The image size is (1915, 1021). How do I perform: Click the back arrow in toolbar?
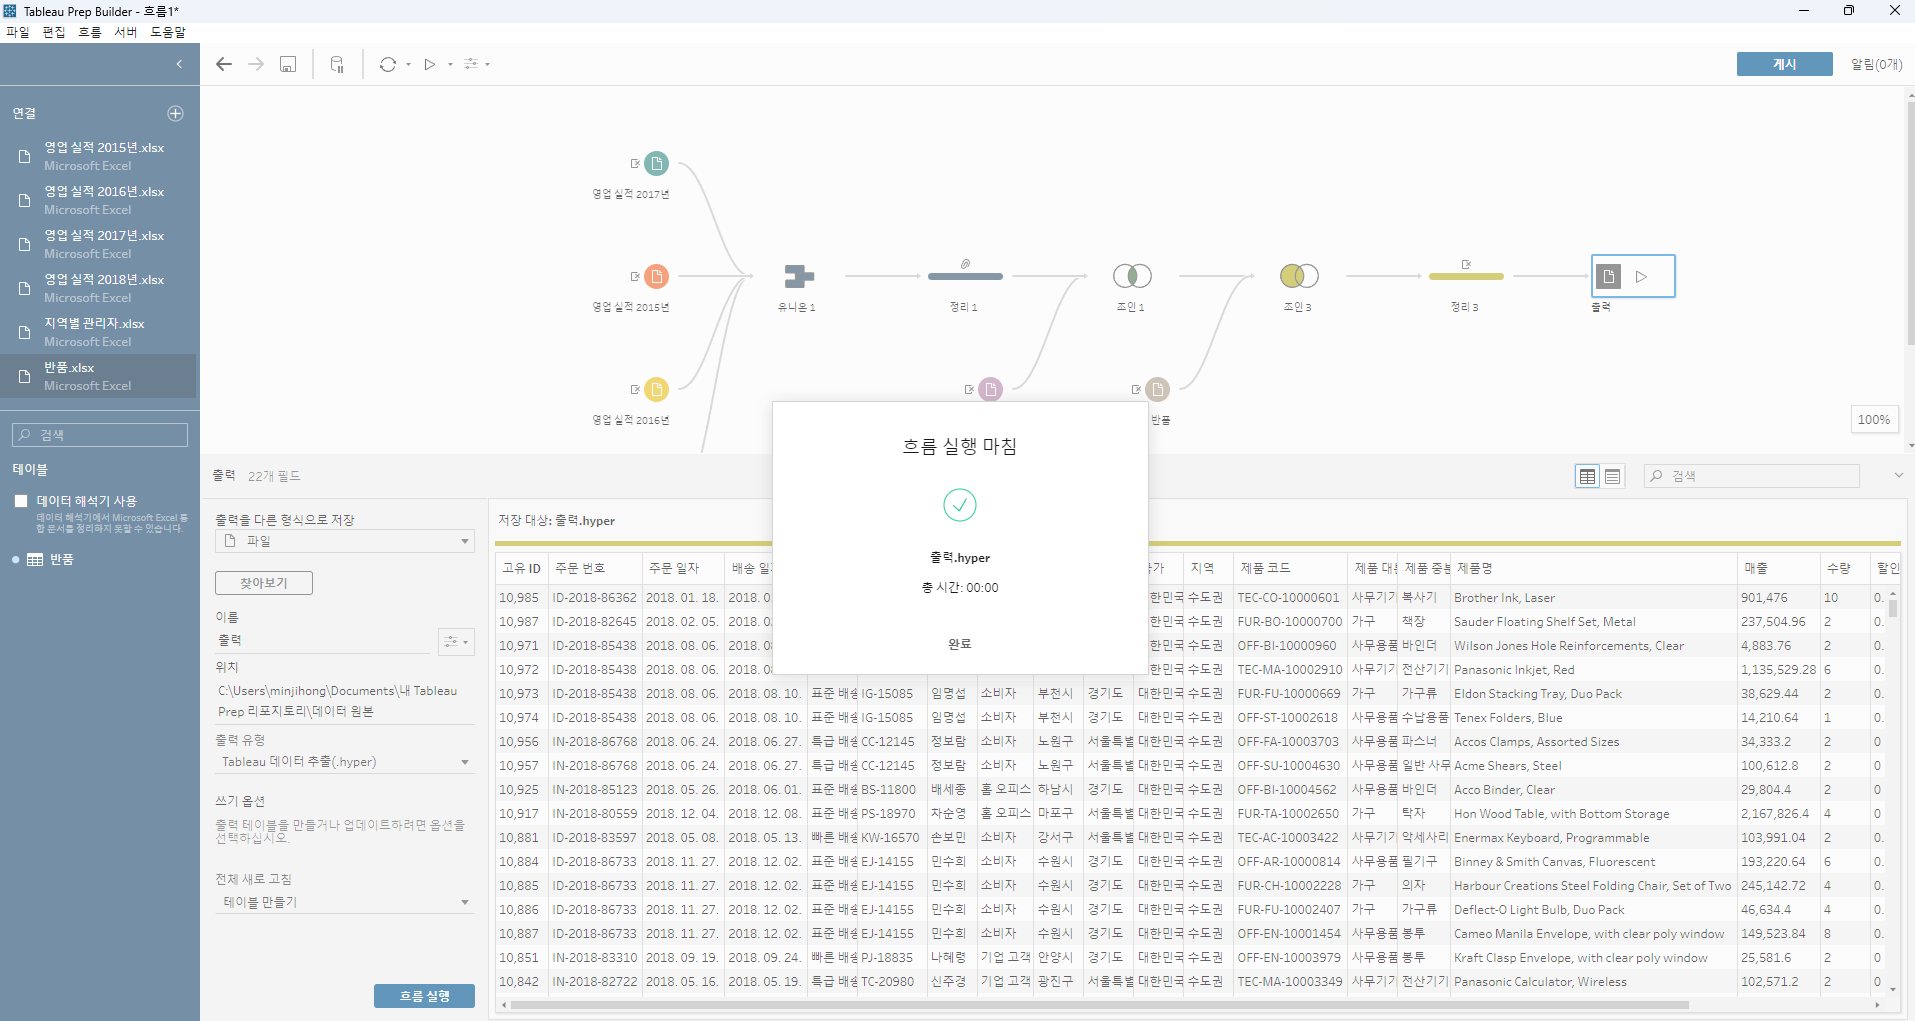224,64
